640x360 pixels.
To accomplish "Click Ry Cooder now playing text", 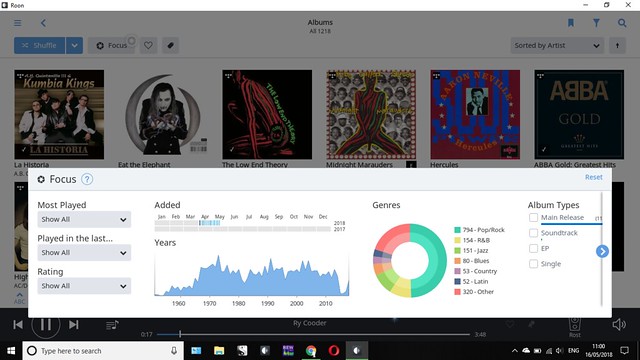I will click(309, 323).
